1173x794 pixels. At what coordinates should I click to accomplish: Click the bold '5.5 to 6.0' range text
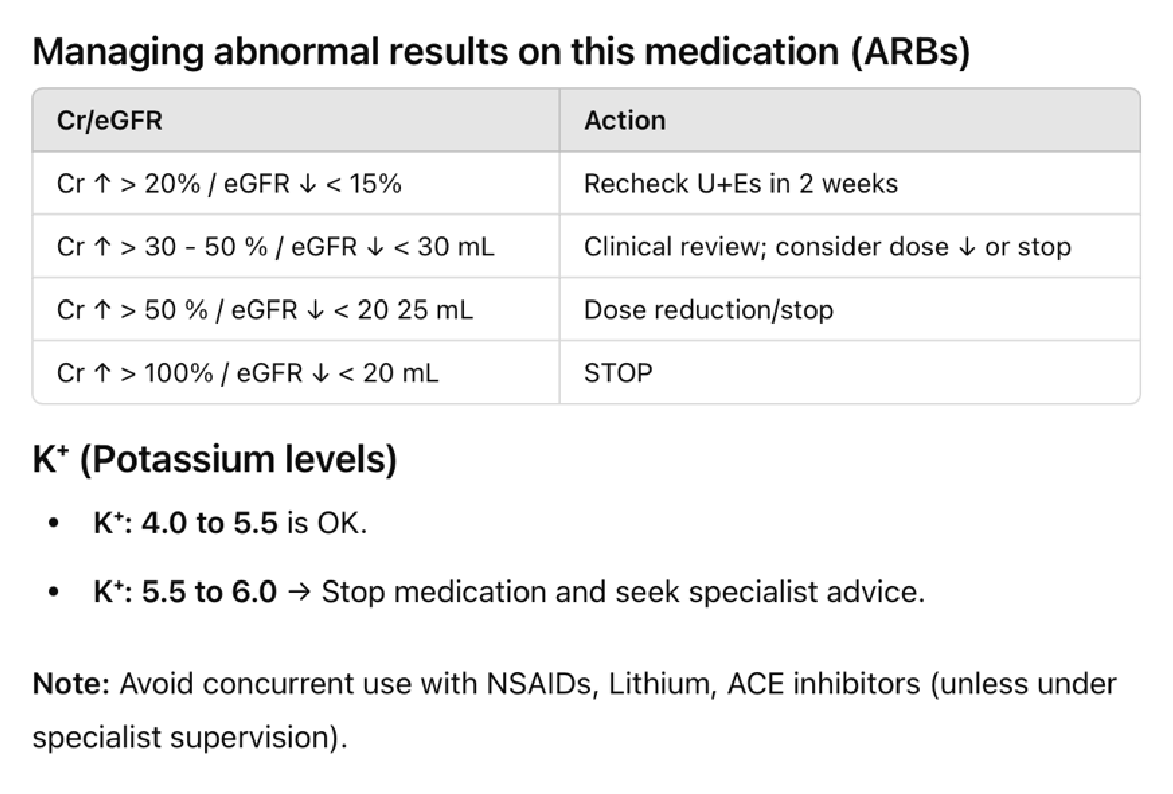pos(209,592)
